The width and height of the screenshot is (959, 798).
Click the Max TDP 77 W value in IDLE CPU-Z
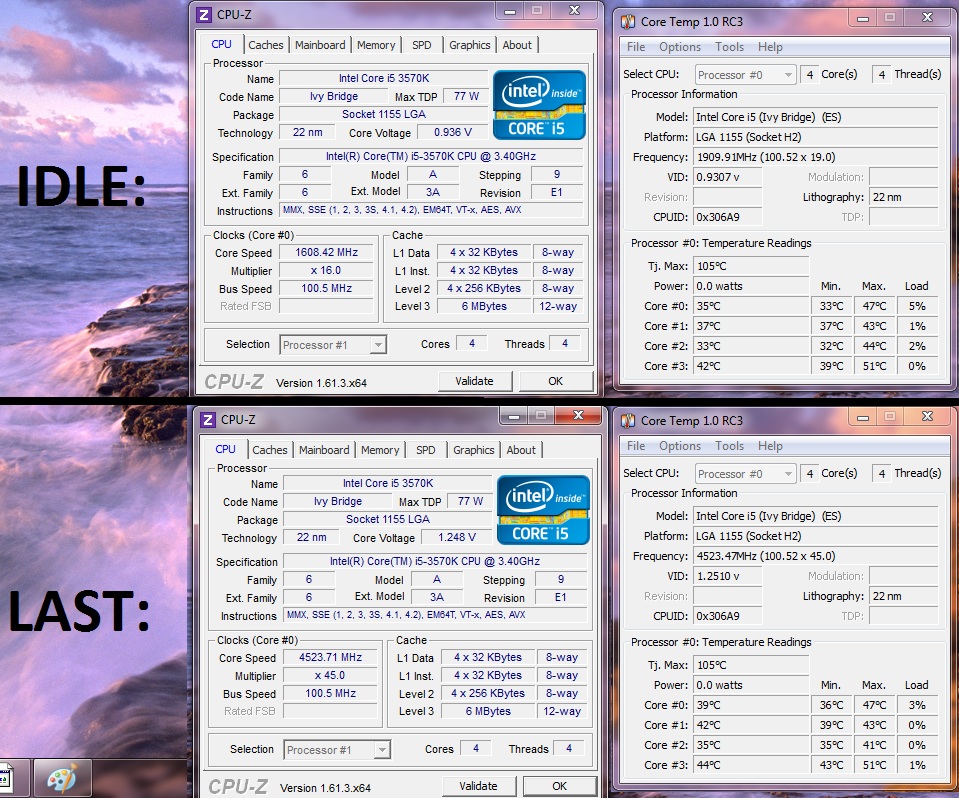(466, 96)
